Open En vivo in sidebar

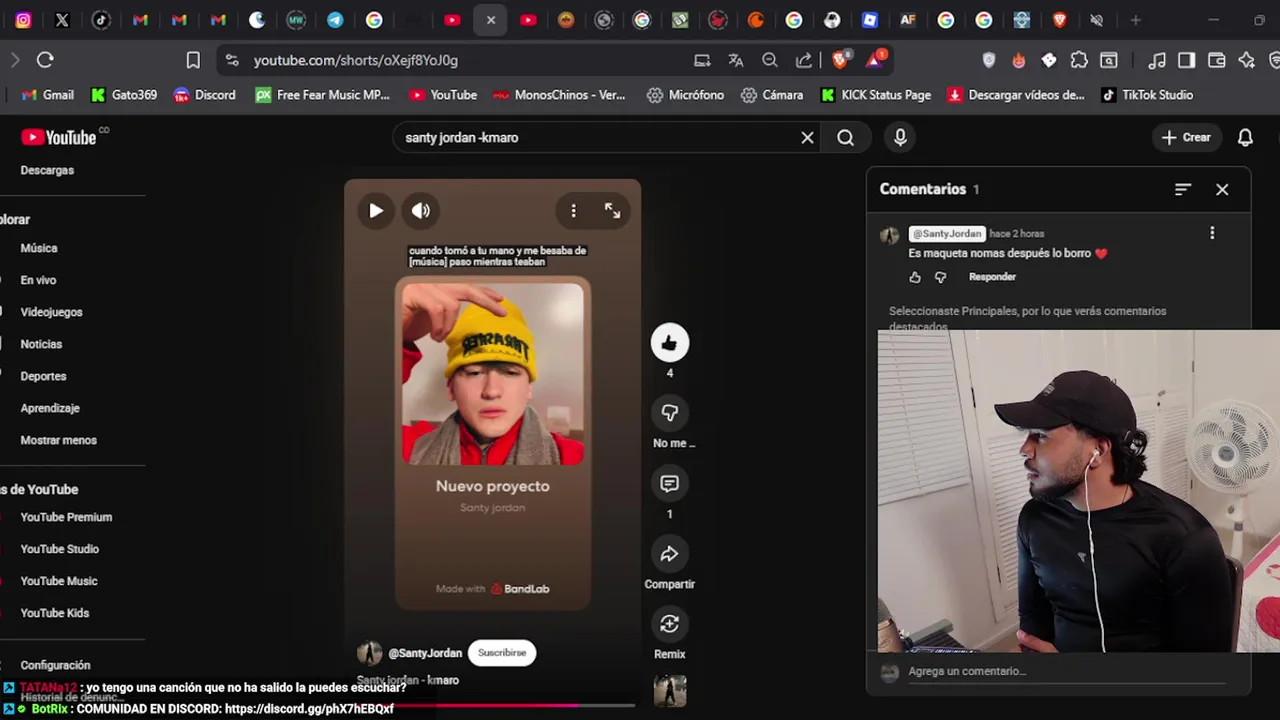[38, 280]
